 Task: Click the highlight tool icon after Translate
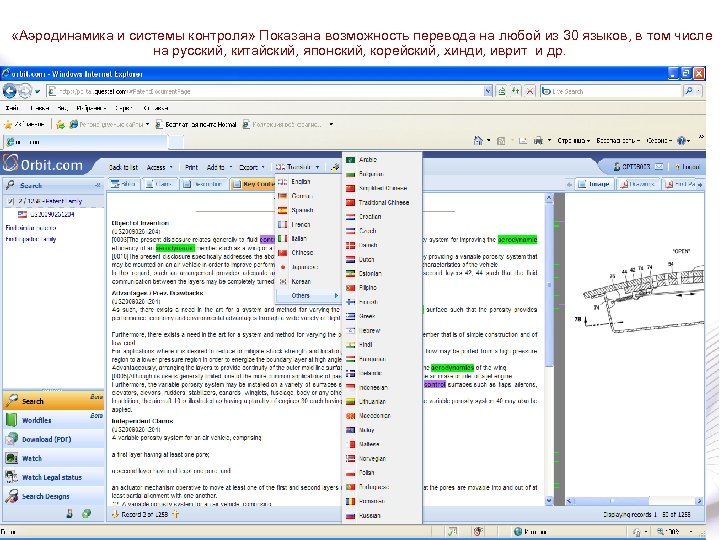(x=335, y=167)
